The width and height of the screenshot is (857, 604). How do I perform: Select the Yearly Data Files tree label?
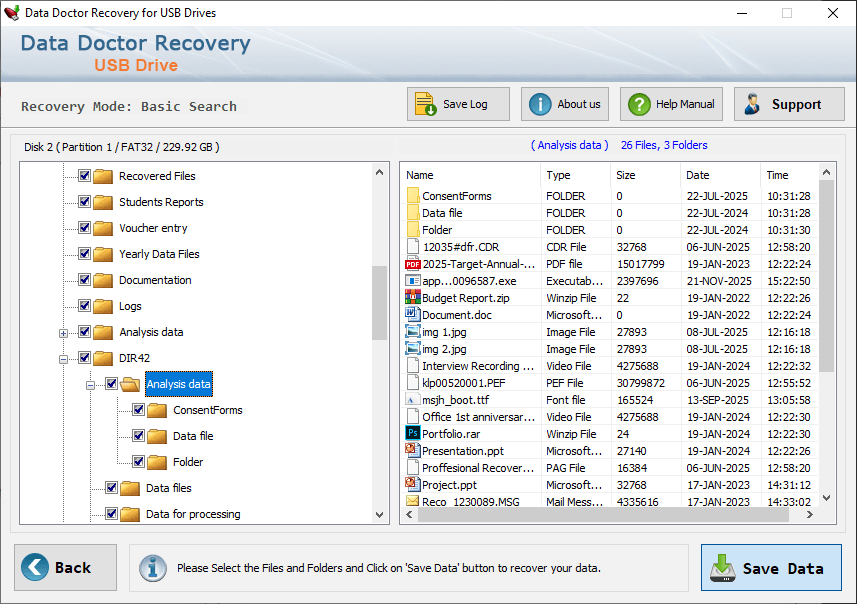(x=159, y=254)
